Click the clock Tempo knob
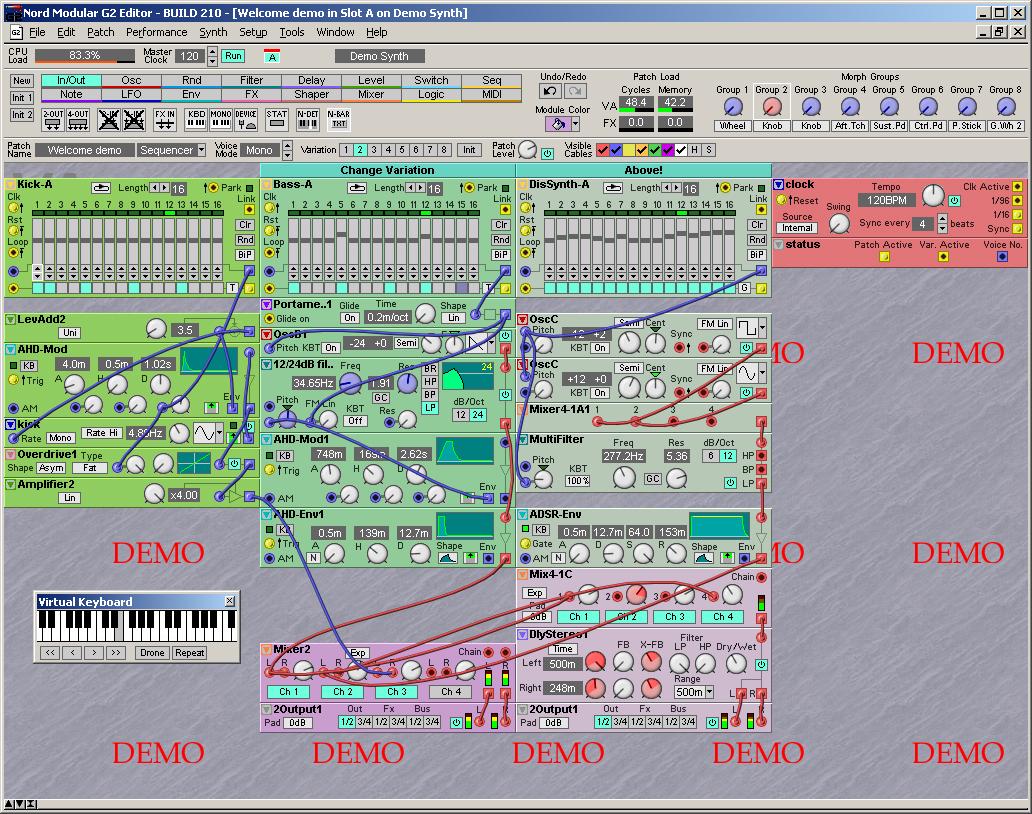This screenshot has width=1032, height=814. pyautogui.click(x=933, y=195)
